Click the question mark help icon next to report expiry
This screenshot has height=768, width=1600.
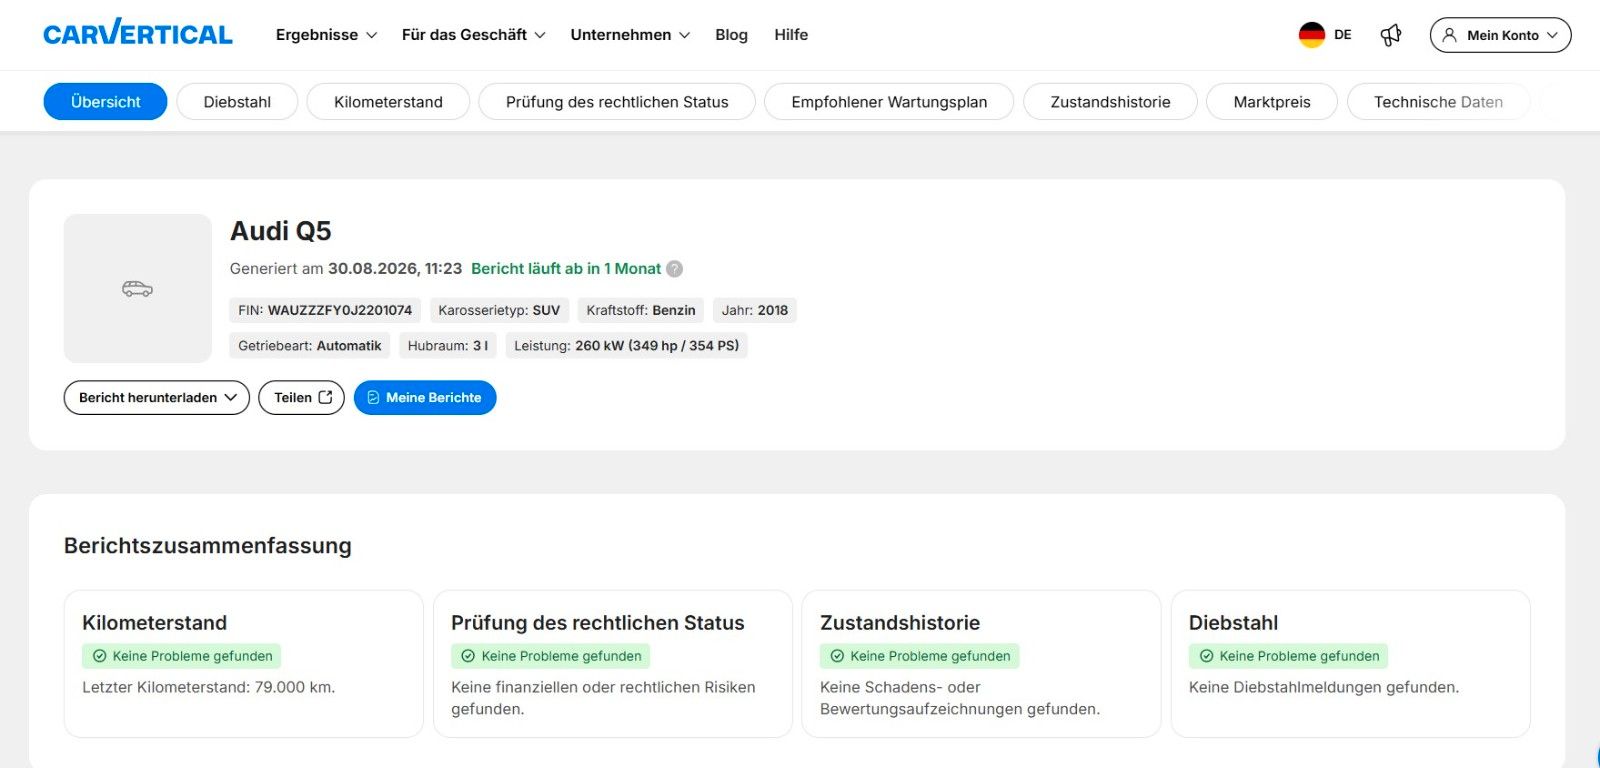point(675,269)
